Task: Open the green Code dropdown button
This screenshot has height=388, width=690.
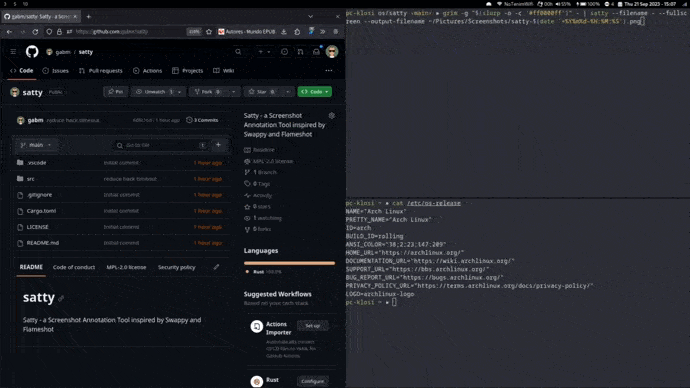Action: tap(315, 92)
